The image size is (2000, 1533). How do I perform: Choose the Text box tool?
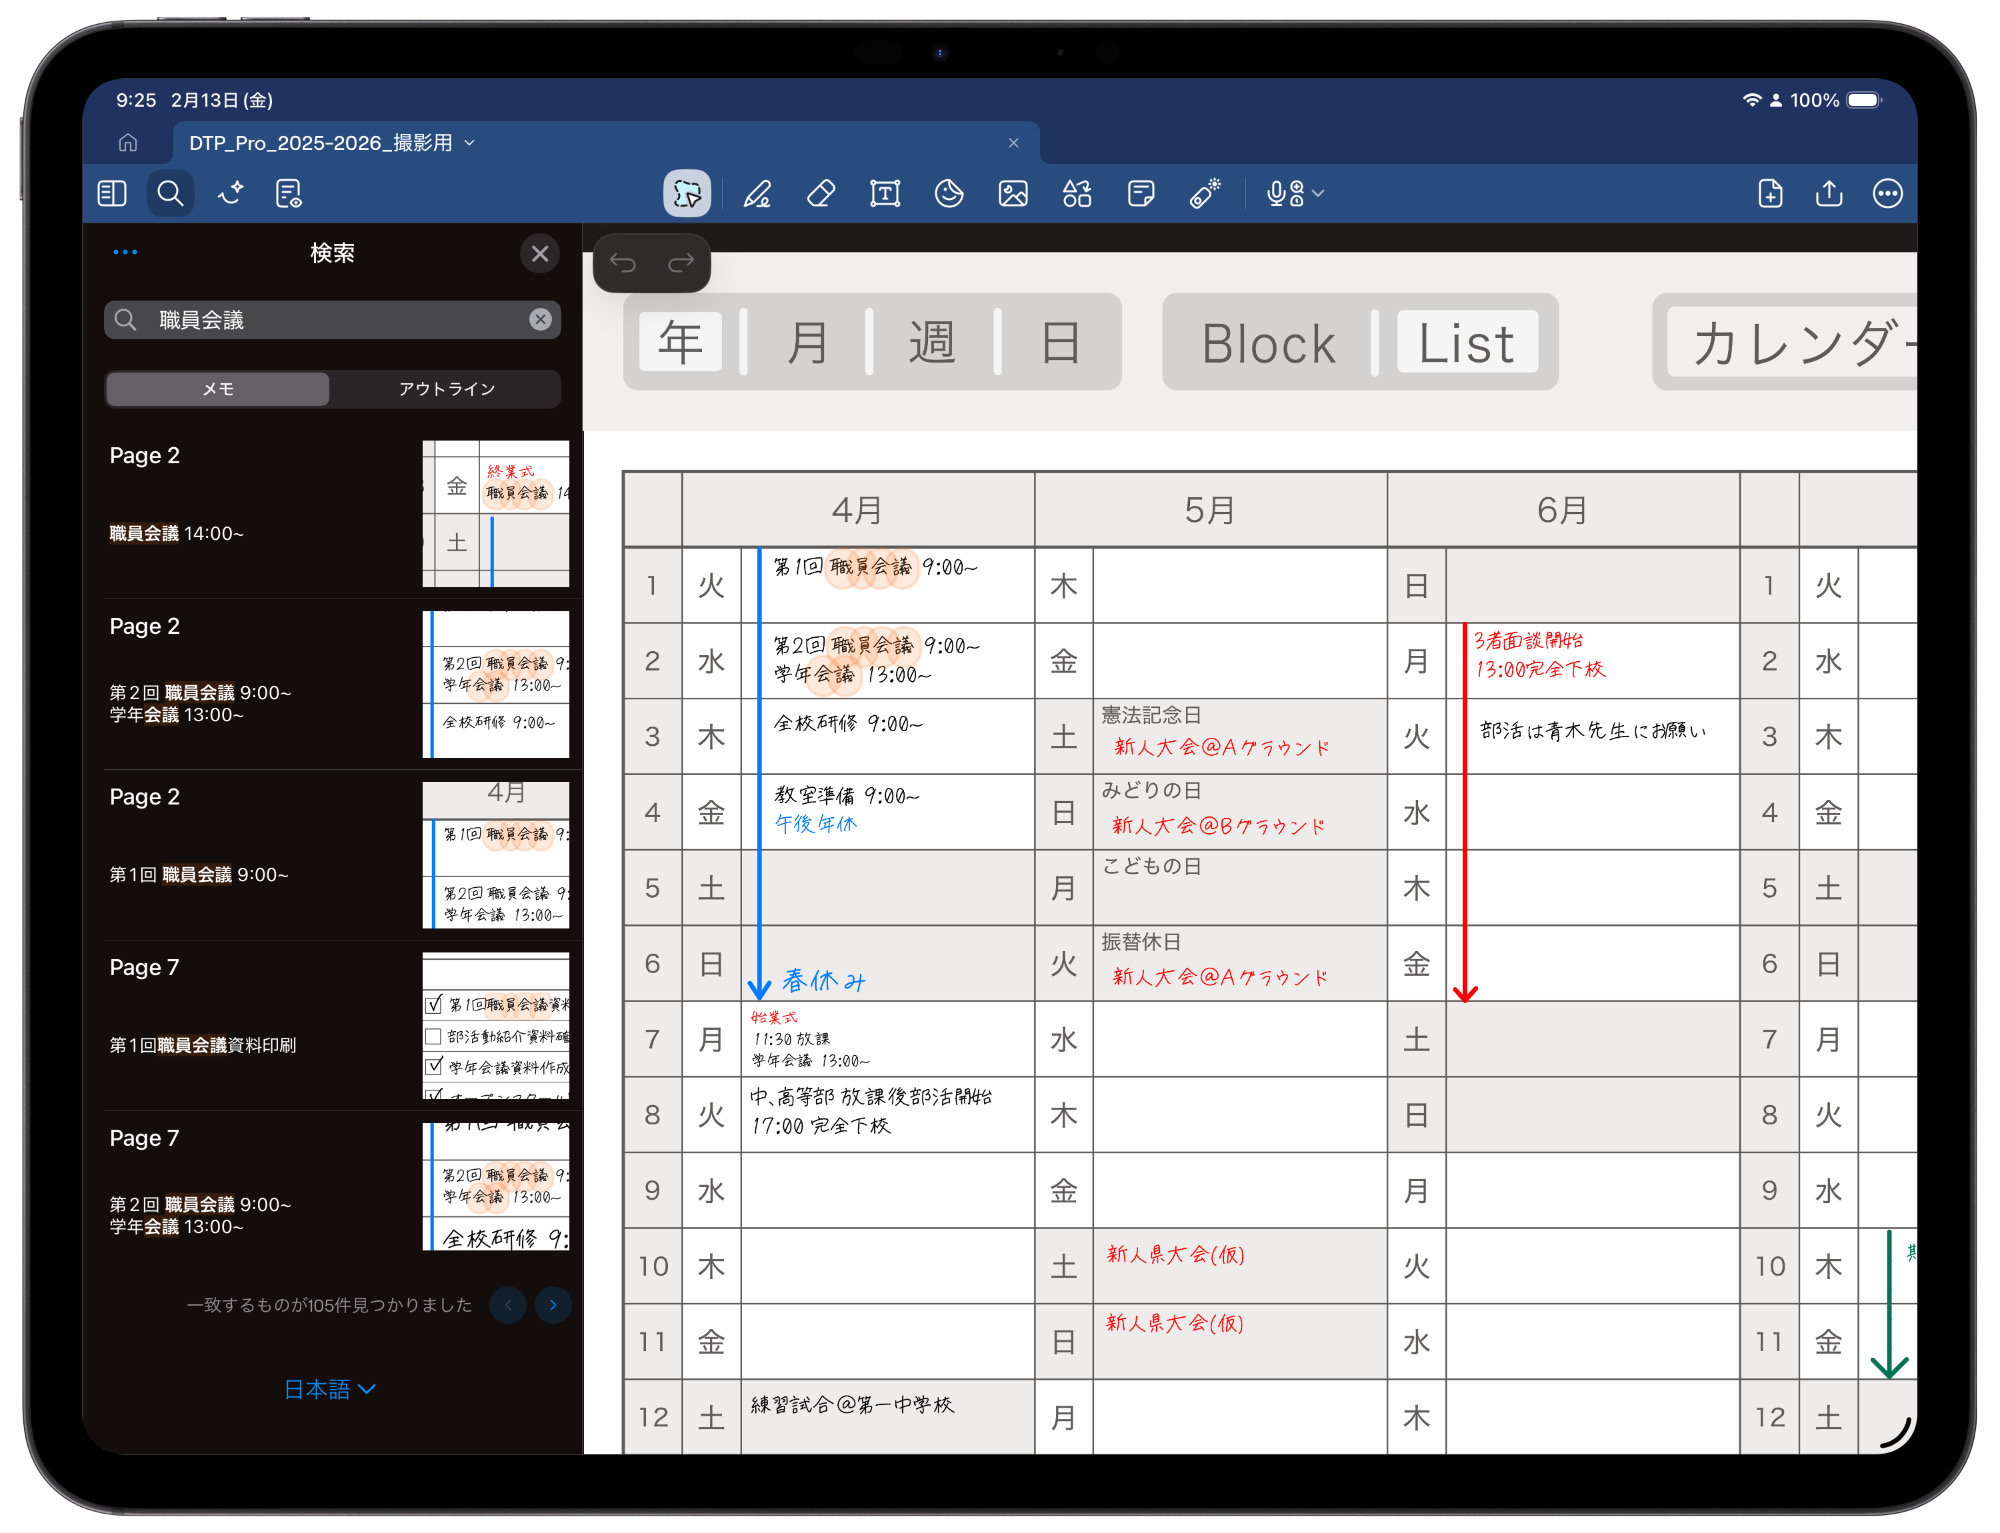click(885, 193)
